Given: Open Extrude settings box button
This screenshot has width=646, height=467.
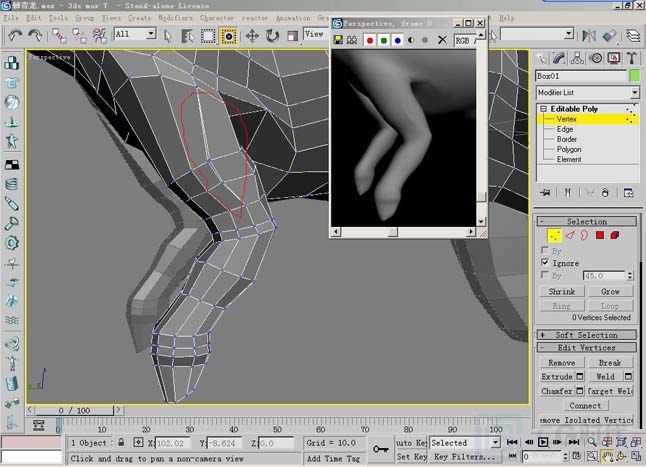Looking at the screenshot, I should (x=580, y=376).
